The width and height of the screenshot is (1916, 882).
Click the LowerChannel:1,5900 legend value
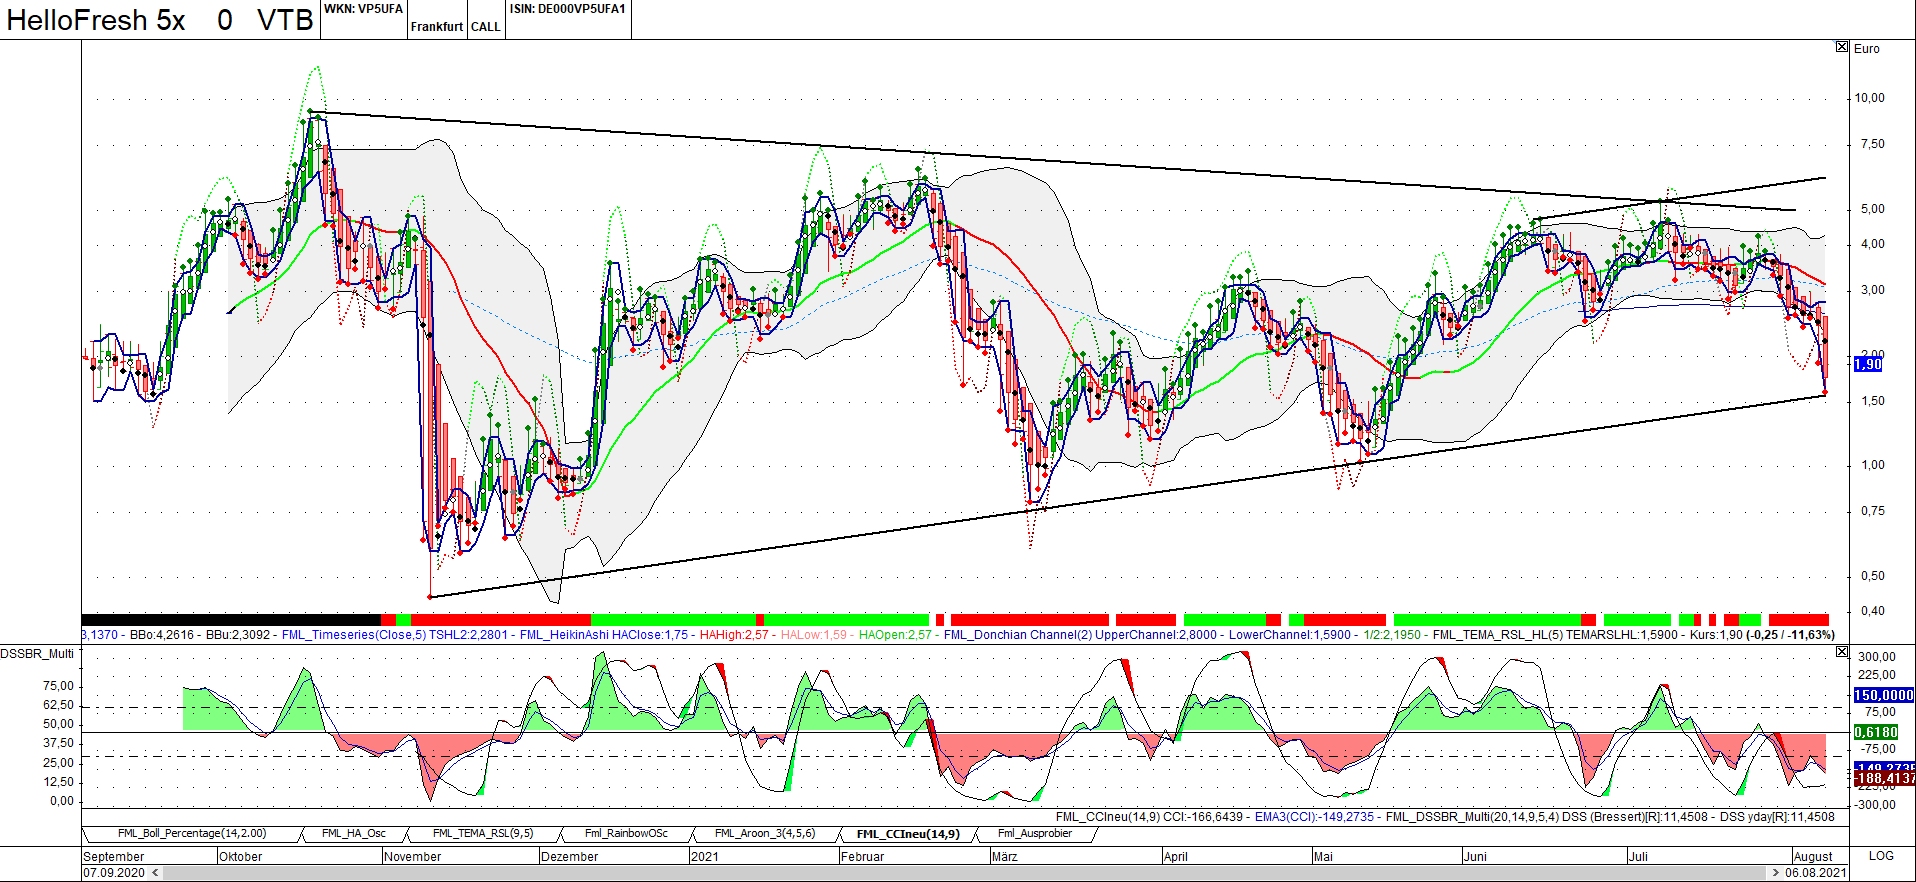click(x=1289, y=635)
